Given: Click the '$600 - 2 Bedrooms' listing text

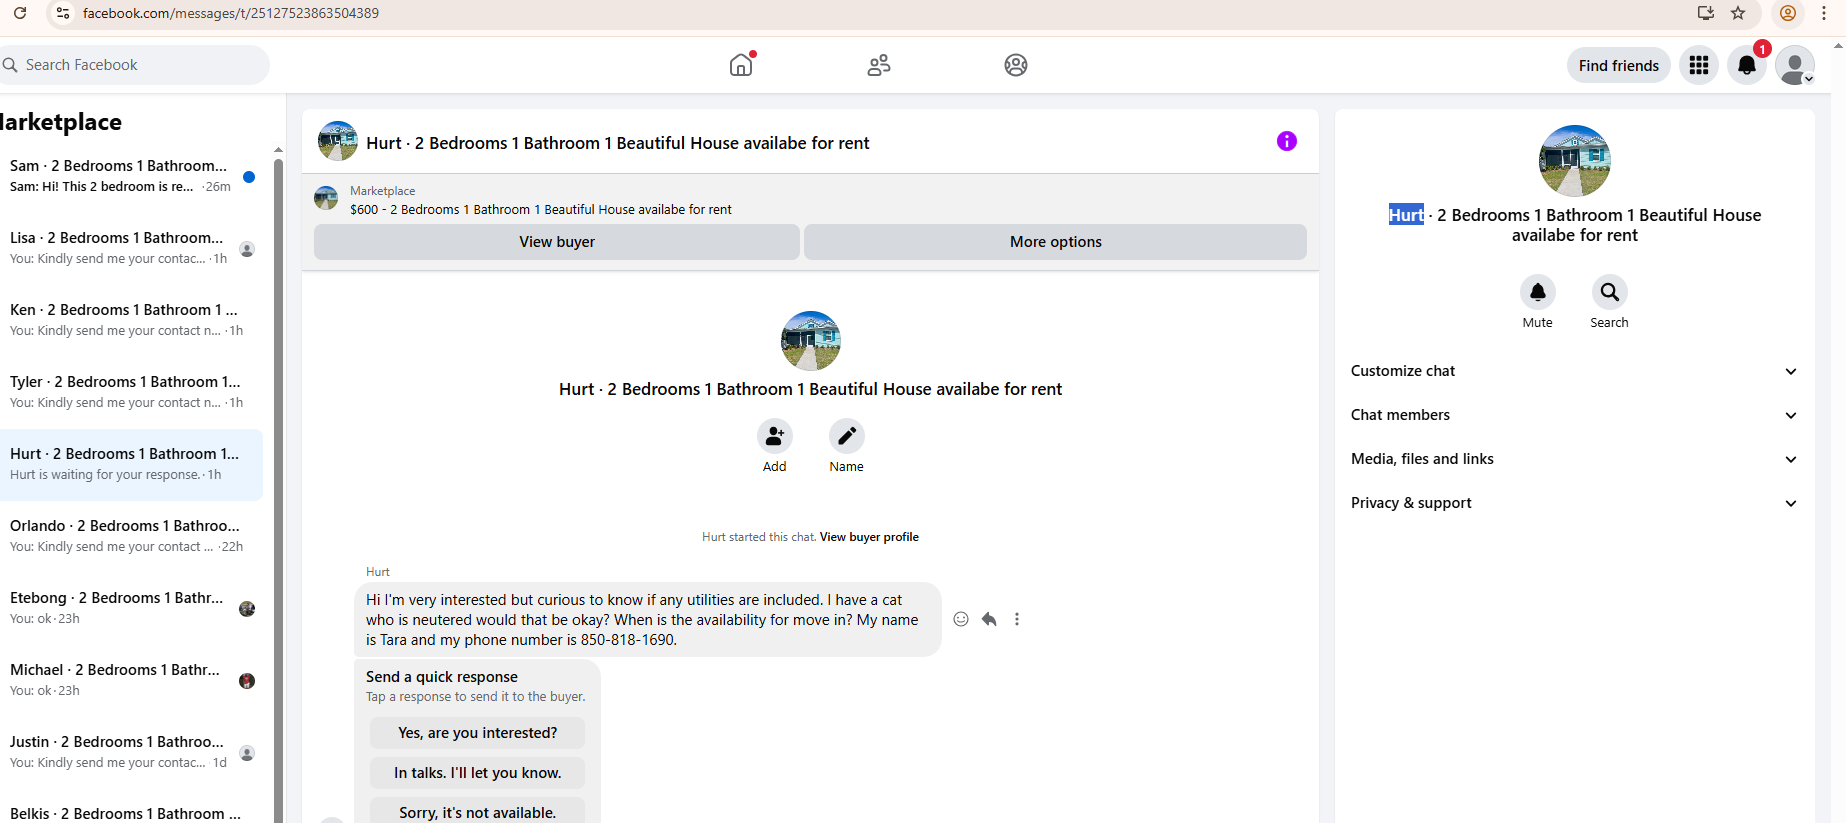Looking at the screenshot, I should point(541,210).
